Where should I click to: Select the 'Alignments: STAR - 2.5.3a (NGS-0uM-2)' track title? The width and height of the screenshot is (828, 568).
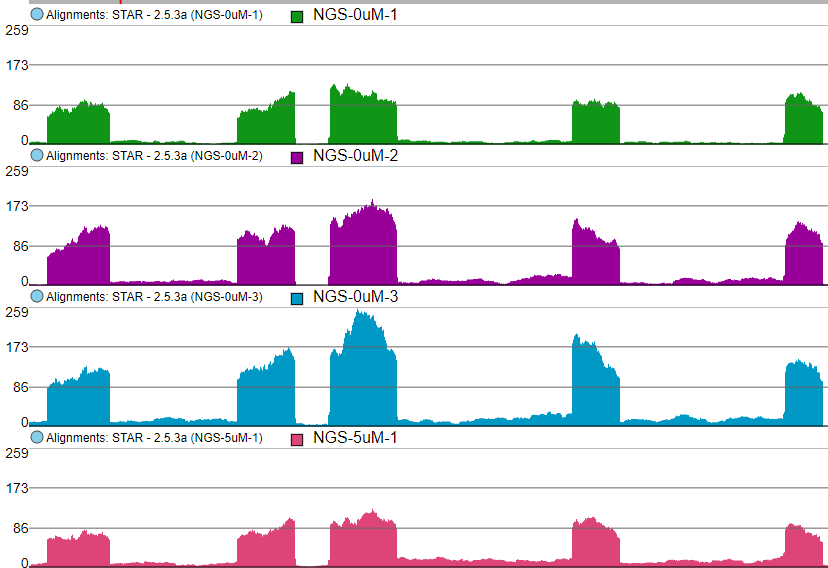154,156
